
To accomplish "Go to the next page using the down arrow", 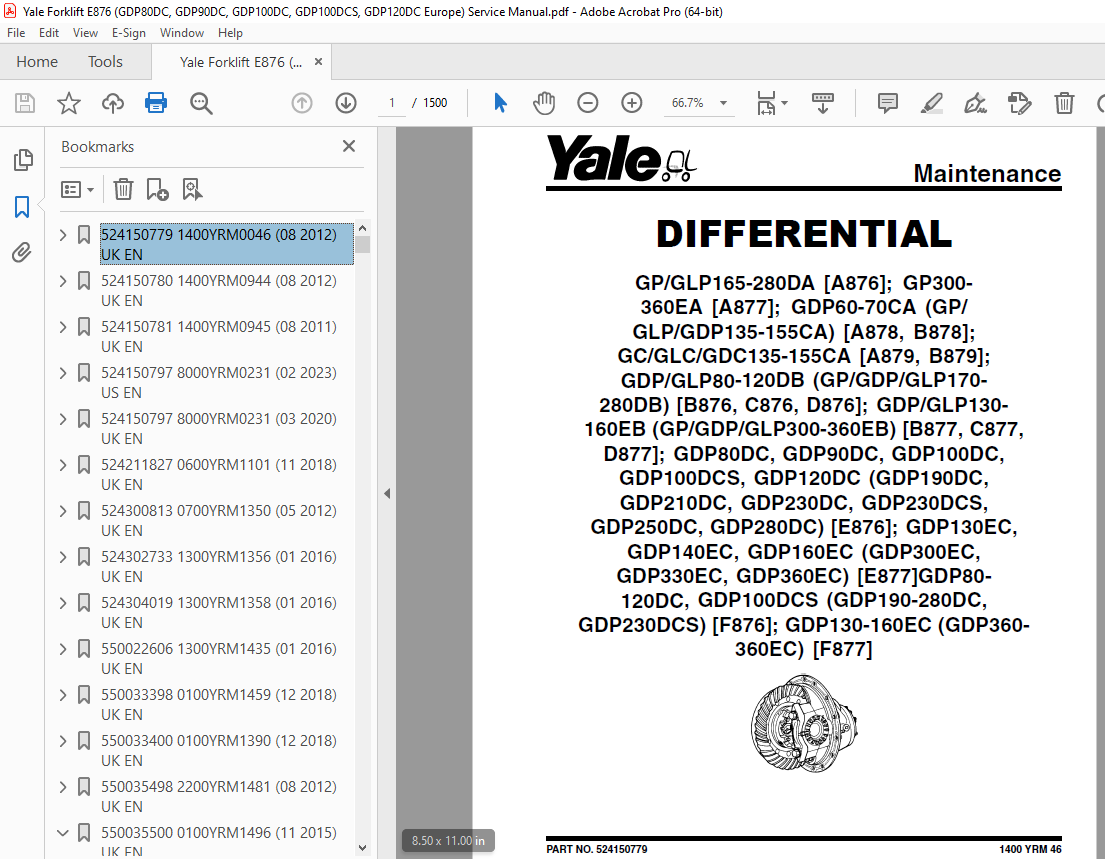I will (x=345, y=103).
